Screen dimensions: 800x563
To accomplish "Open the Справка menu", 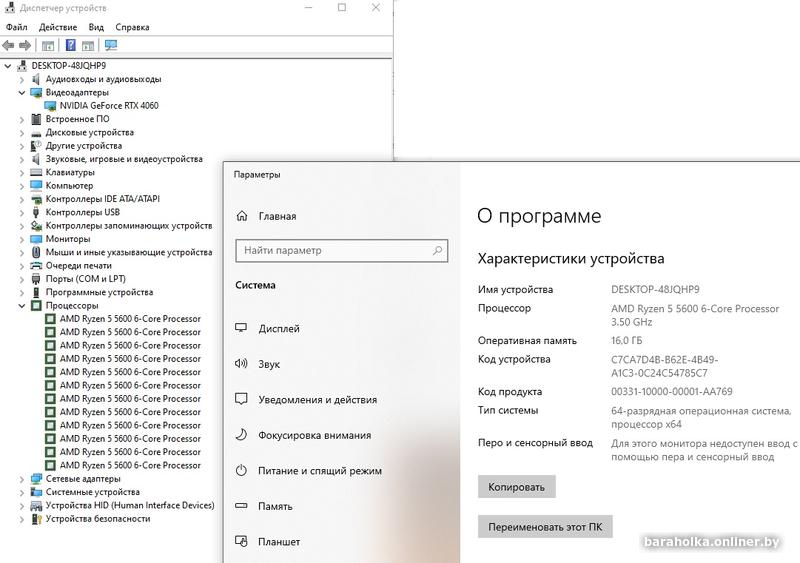I will click(x=132, y=27).
